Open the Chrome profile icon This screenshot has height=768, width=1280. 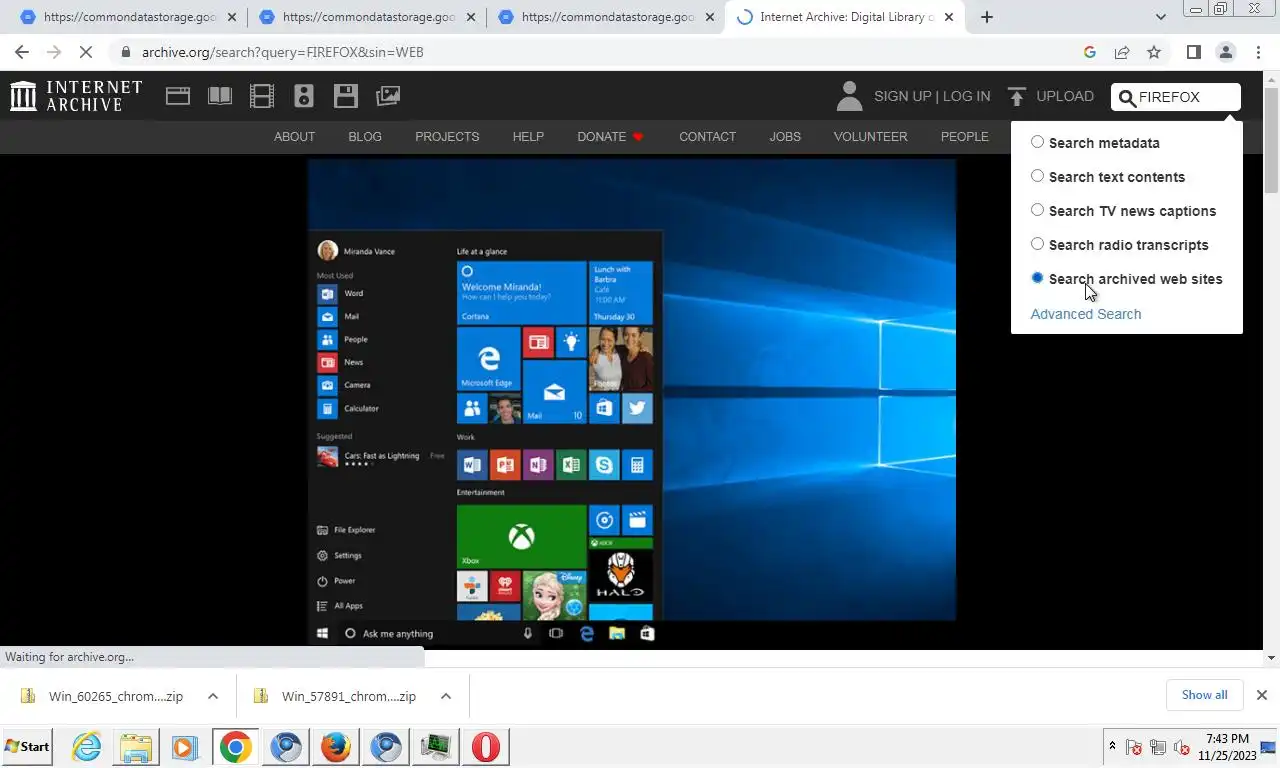1225,52
